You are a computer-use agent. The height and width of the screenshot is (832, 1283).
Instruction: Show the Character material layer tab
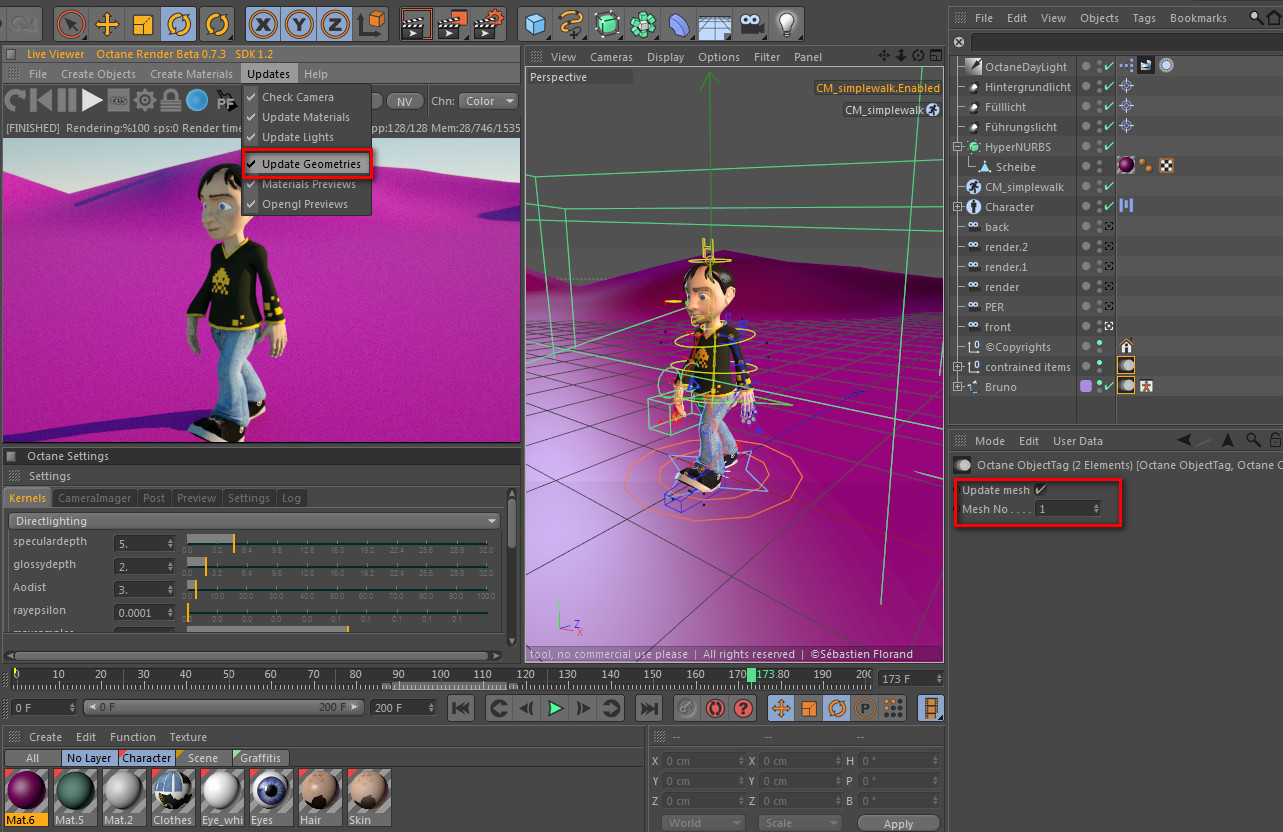tap(146, 758)
